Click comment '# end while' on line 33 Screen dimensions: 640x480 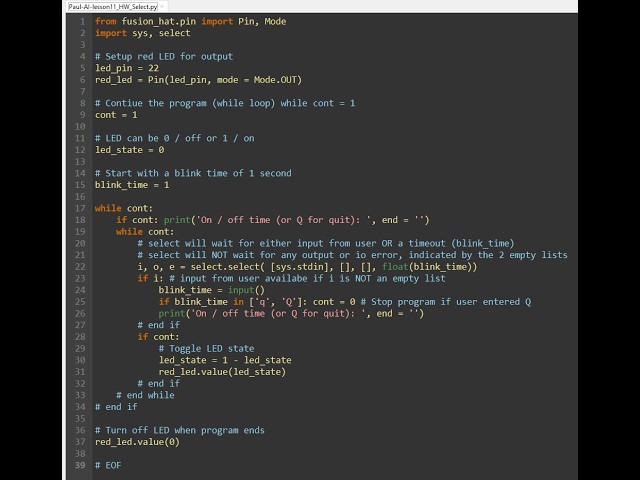[x=145, y=395]
